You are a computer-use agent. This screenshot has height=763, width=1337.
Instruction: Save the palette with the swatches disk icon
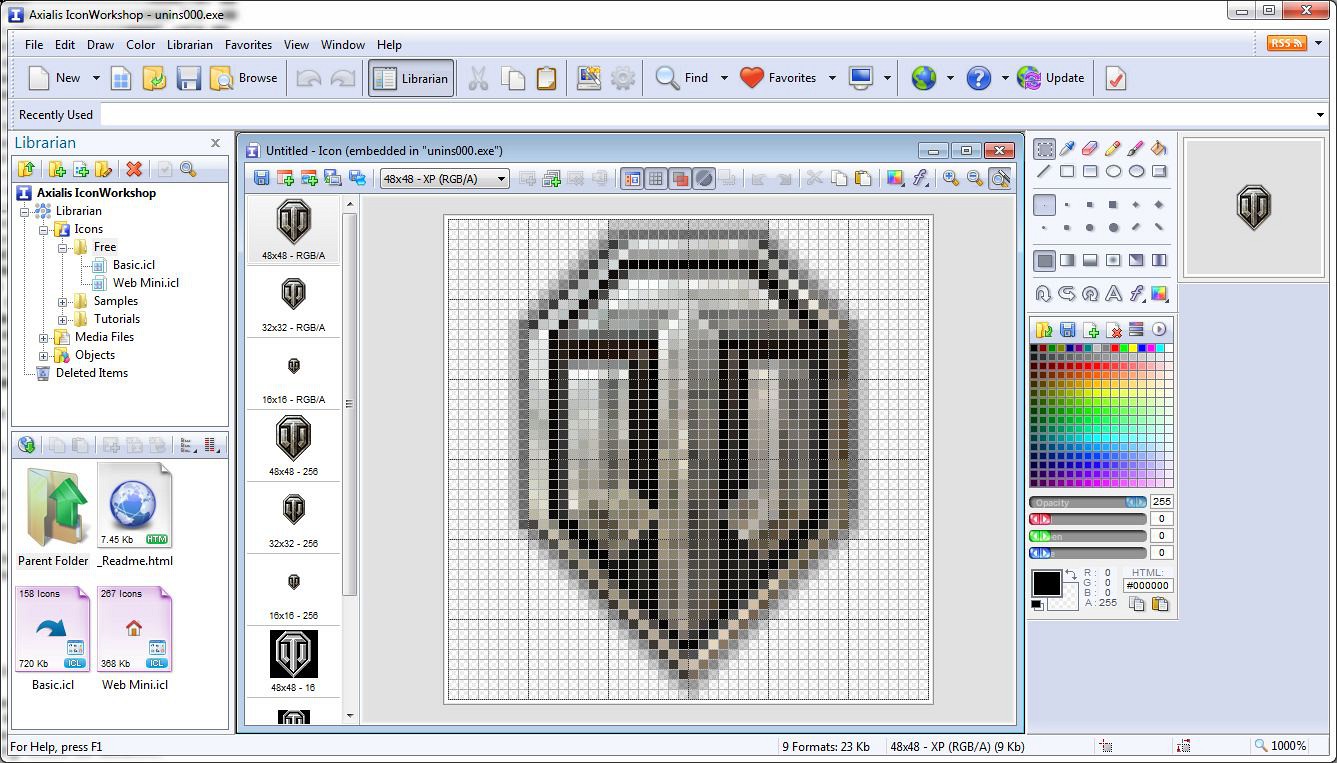(1067, 330)
